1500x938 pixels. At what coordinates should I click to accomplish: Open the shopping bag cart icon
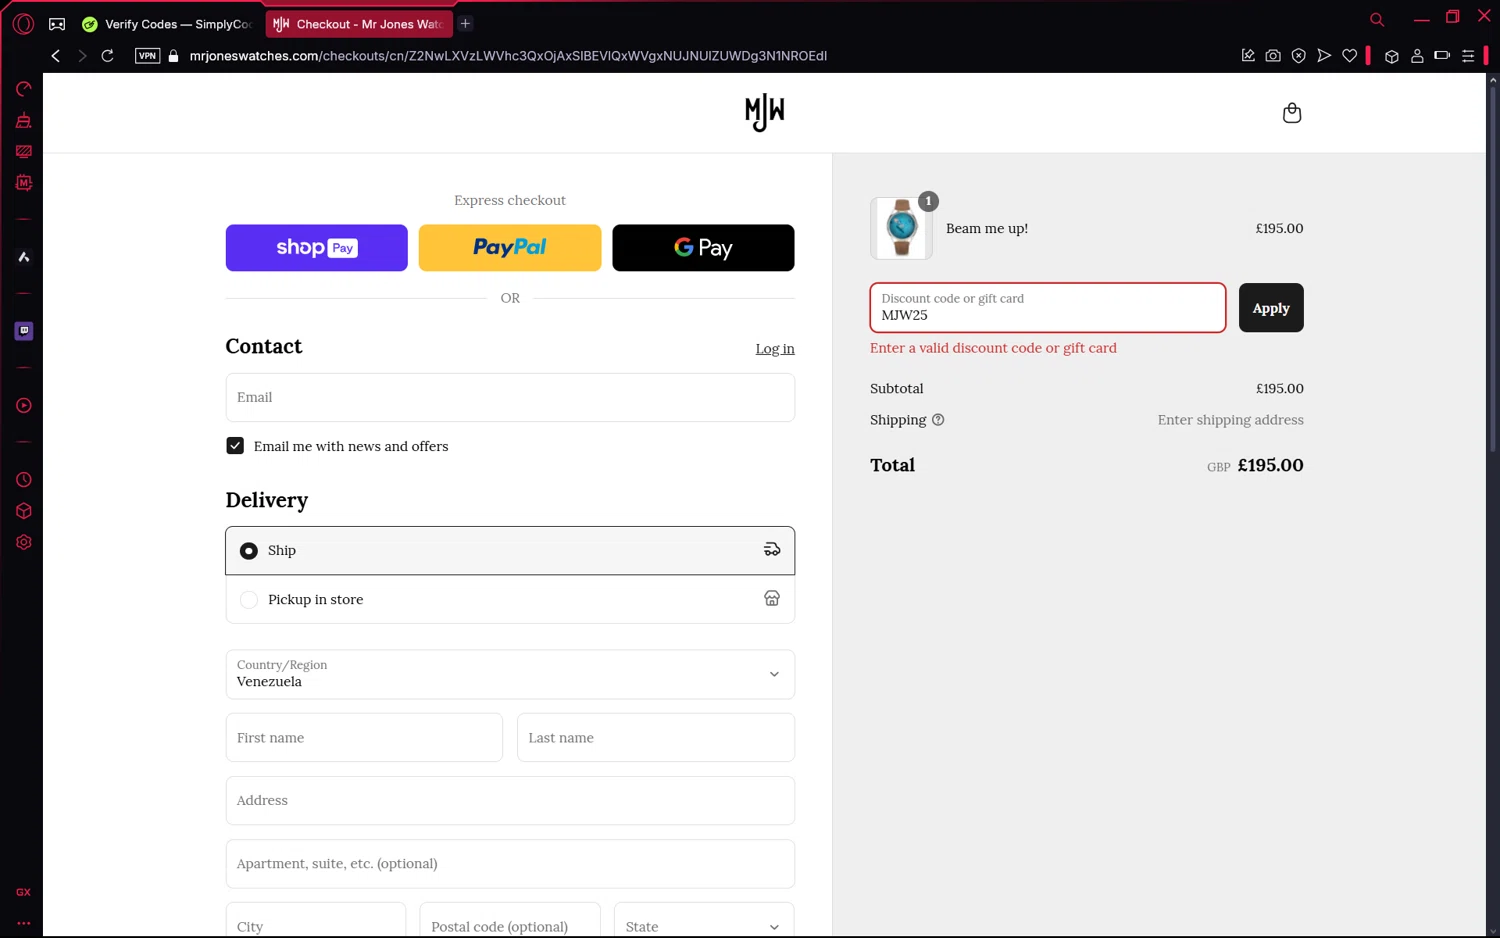coord(1292,113)
